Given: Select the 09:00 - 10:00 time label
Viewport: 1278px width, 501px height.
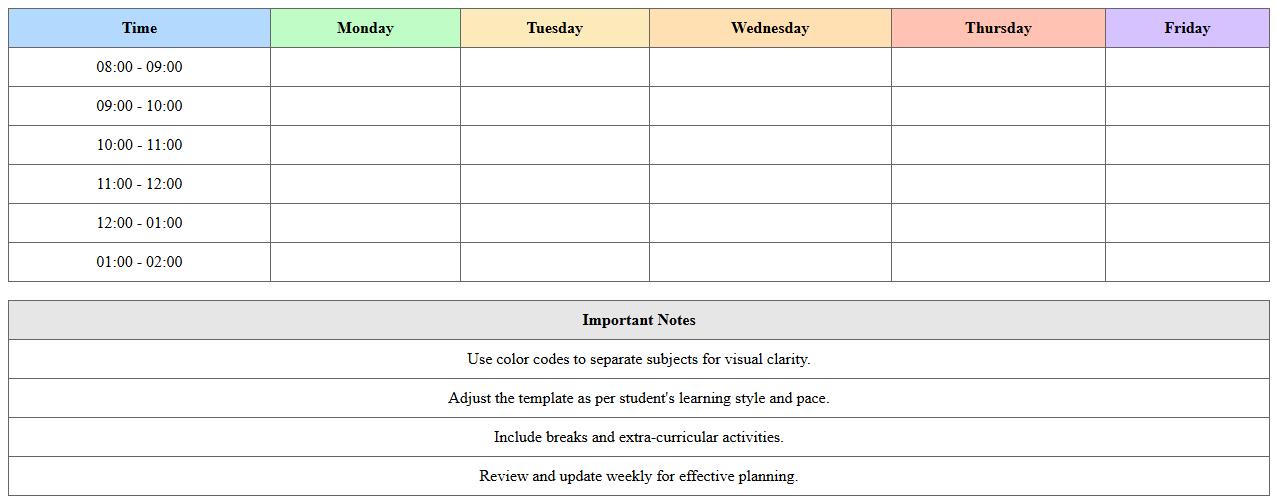Looking at the screenshot, I should tap(139, 106).
